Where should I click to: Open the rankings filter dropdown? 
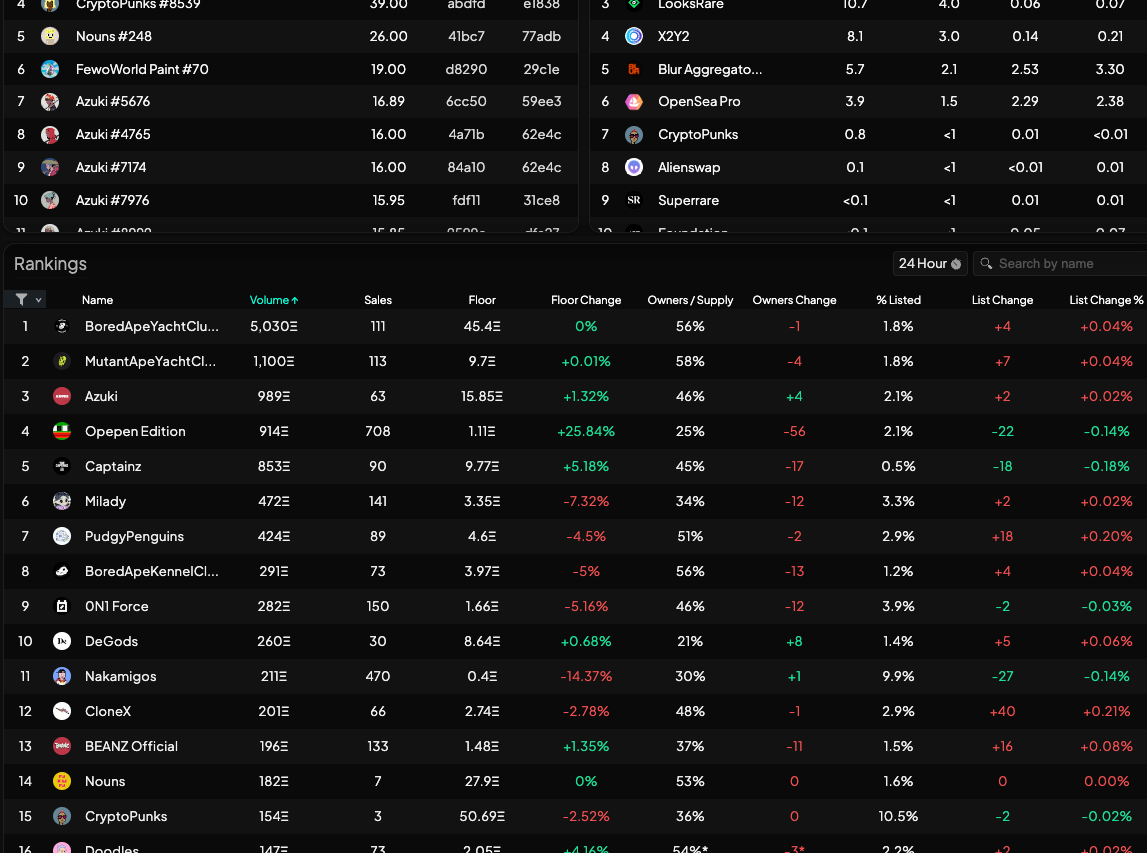click(x=27, y=300)
